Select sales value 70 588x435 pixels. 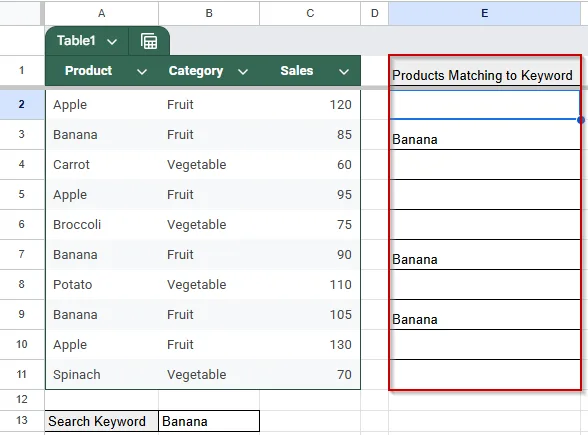point(310,375)
